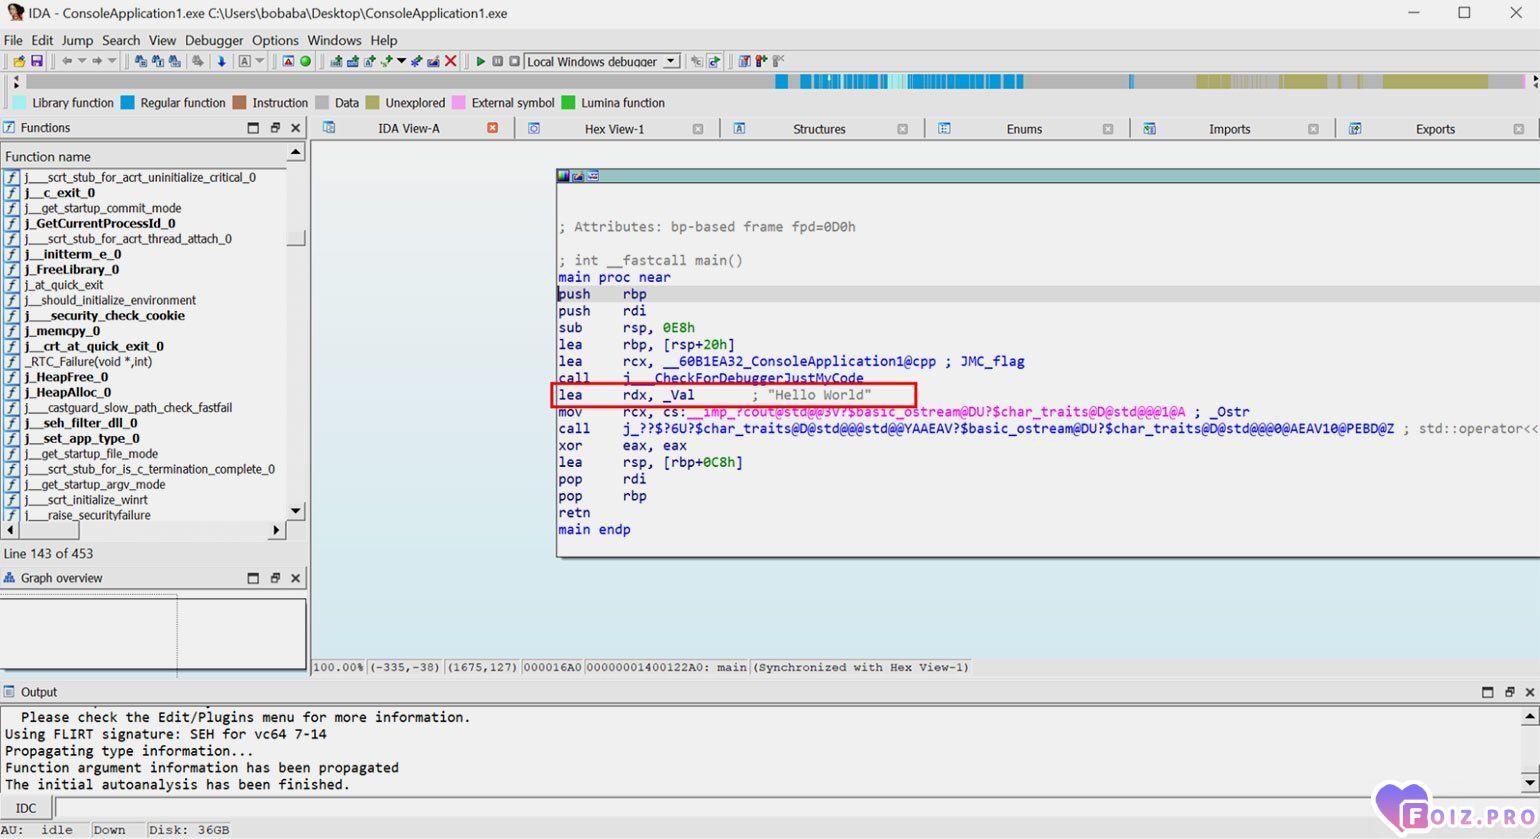Image resolution: width=1540 pixels, height=839 pixels.
Task: Click the Function name column header
Action: click(145, 156)
